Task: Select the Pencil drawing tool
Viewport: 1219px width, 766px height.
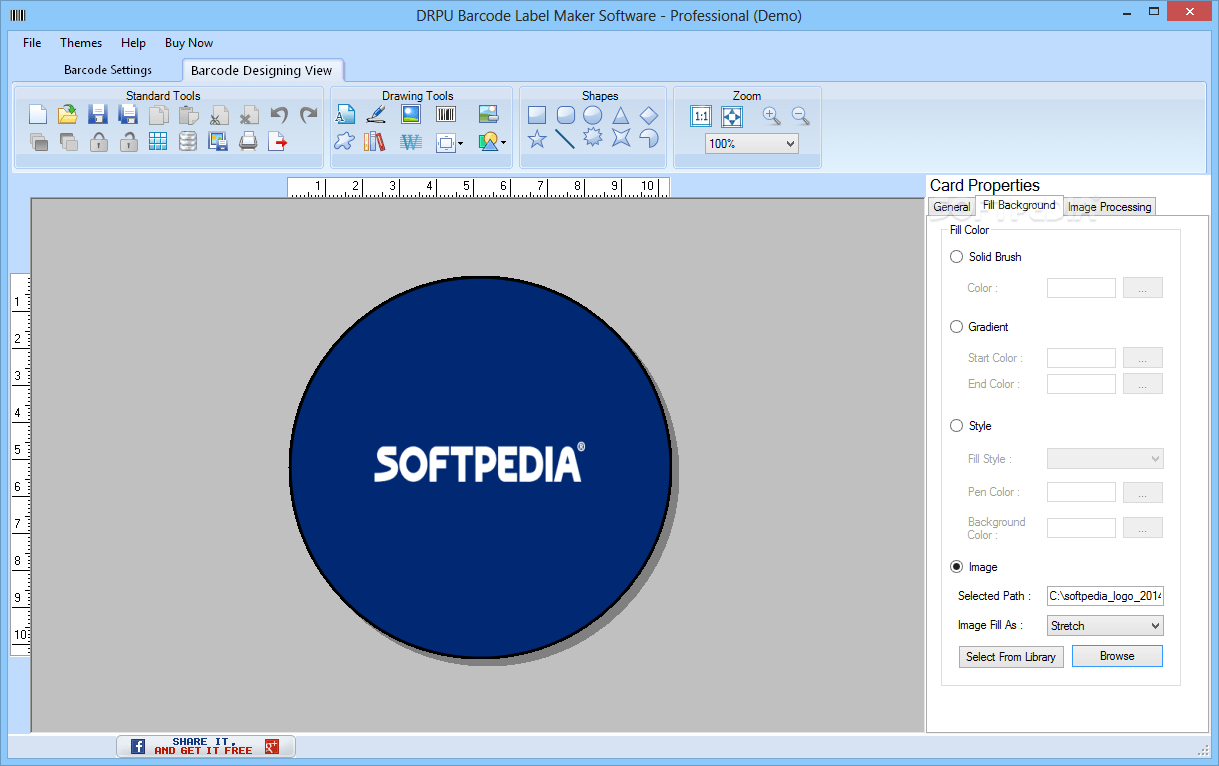Action: (x=375, y=114)
